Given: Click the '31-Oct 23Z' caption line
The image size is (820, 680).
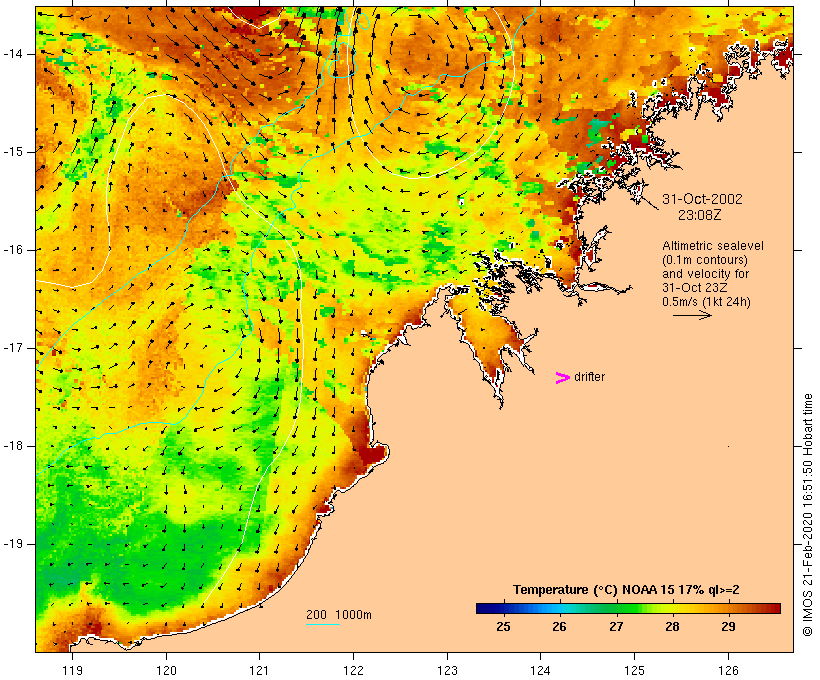Looking at the screenshot, I should (694, 288).
